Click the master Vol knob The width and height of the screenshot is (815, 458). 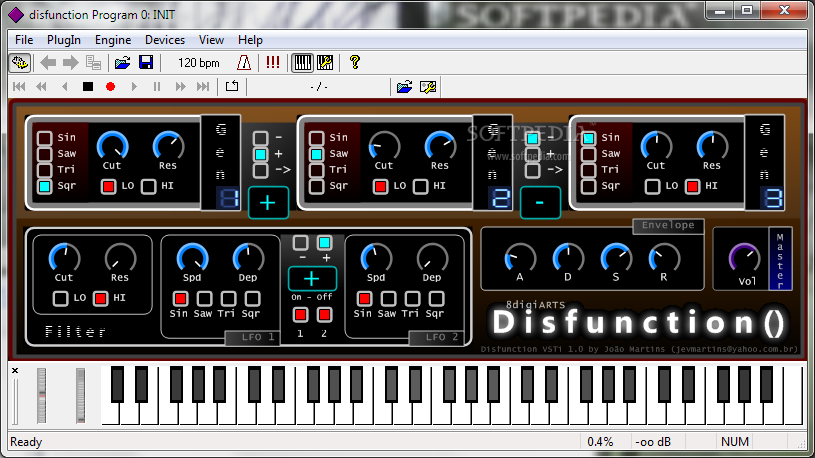pos(744,257)
